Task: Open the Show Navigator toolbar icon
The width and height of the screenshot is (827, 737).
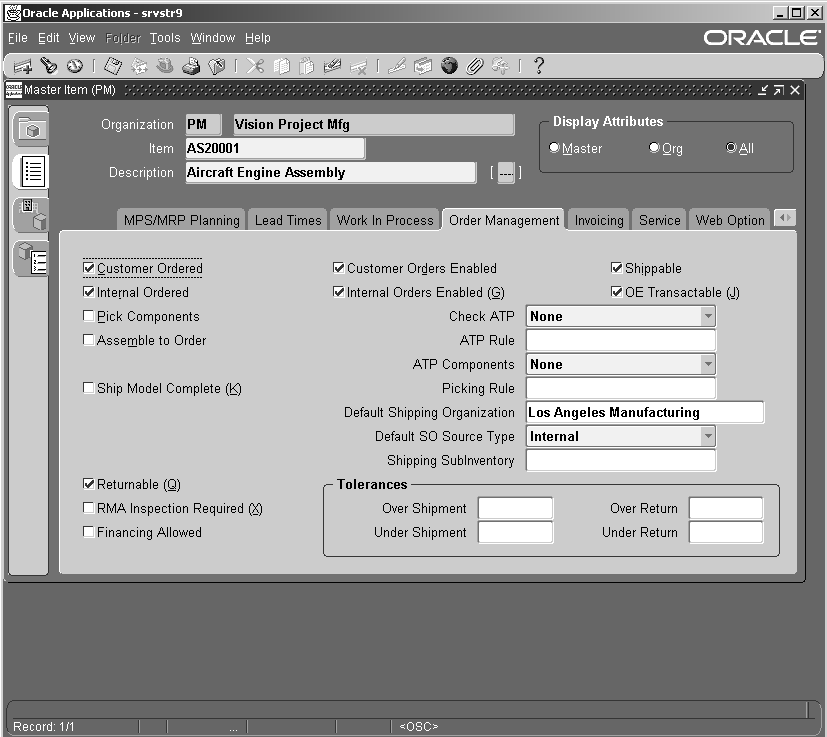Action: click(75, 66)
